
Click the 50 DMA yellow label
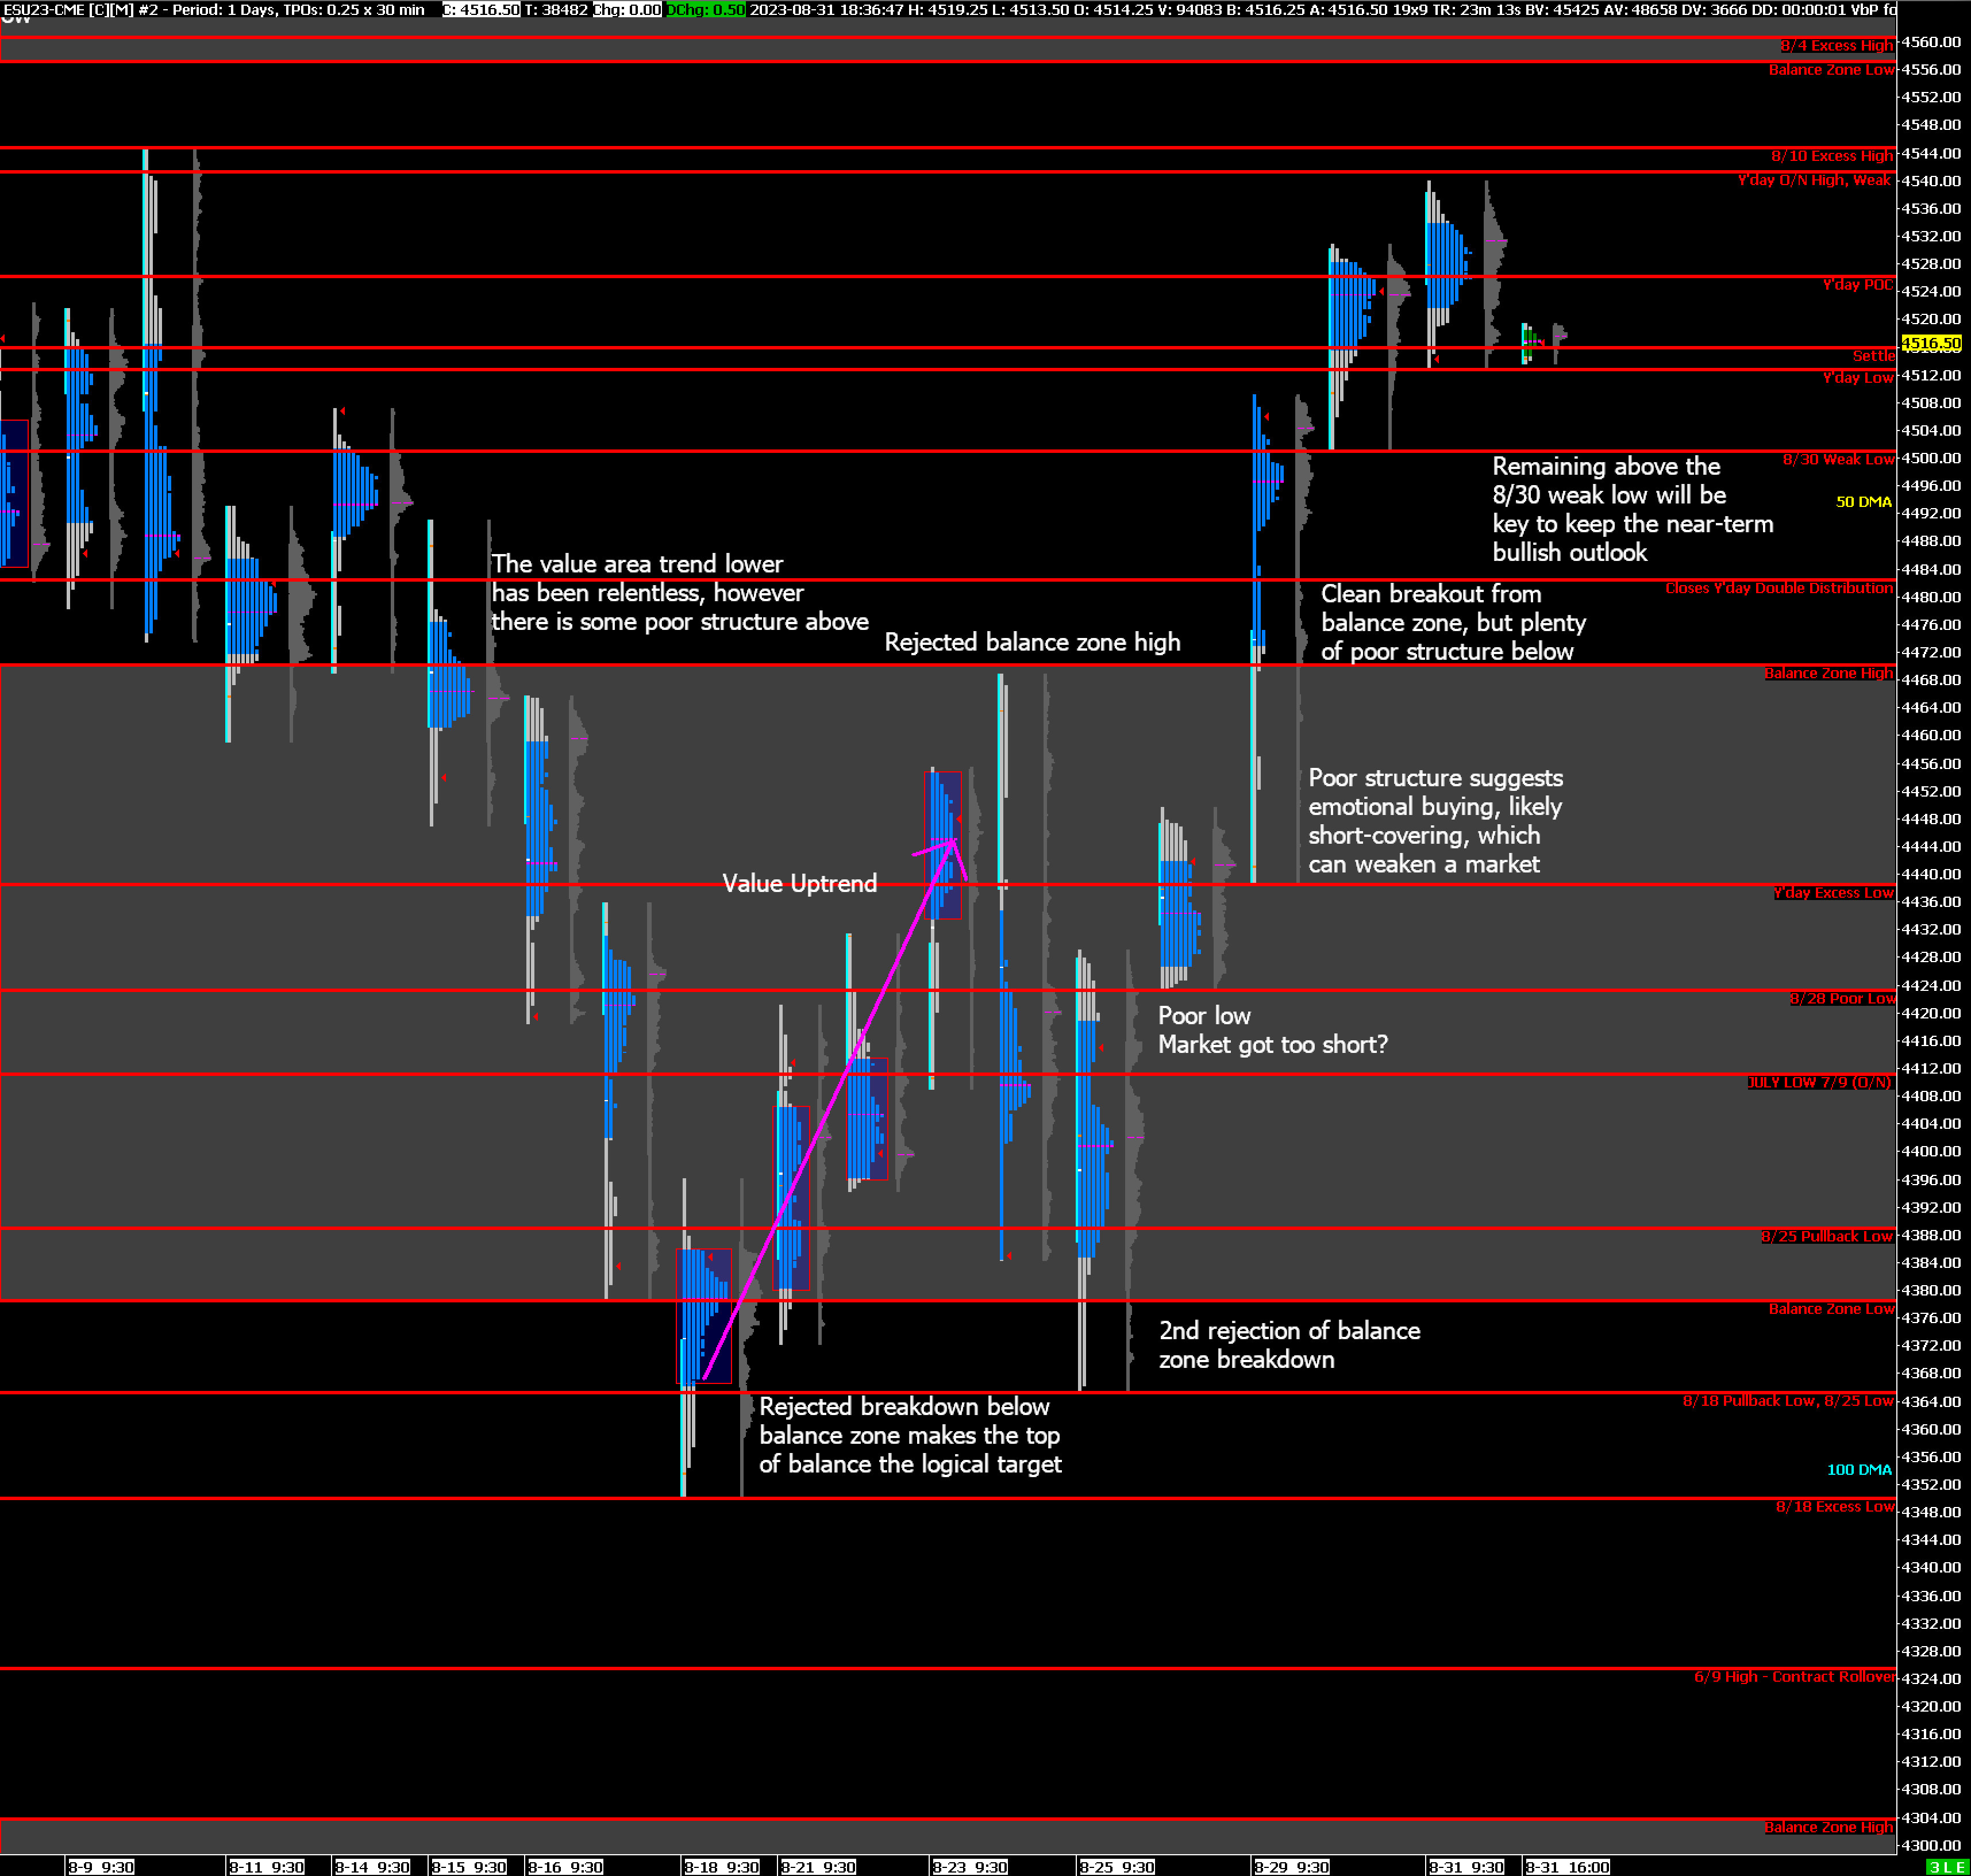point(1863,502)
